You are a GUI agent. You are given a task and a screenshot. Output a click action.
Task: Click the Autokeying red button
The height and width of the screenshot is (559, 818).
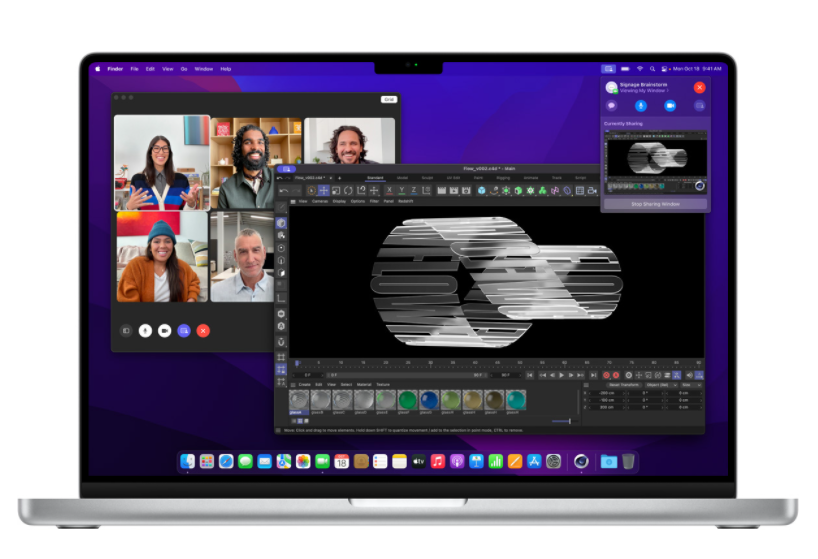(616, 375)
